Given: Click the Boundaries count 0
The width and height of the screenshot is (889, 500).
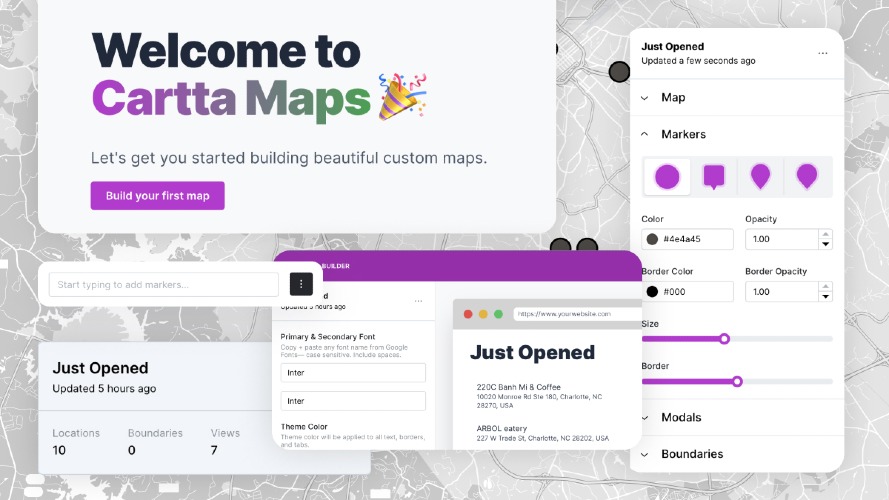Looking at the screenshot, I should click(x=132, y=450).
